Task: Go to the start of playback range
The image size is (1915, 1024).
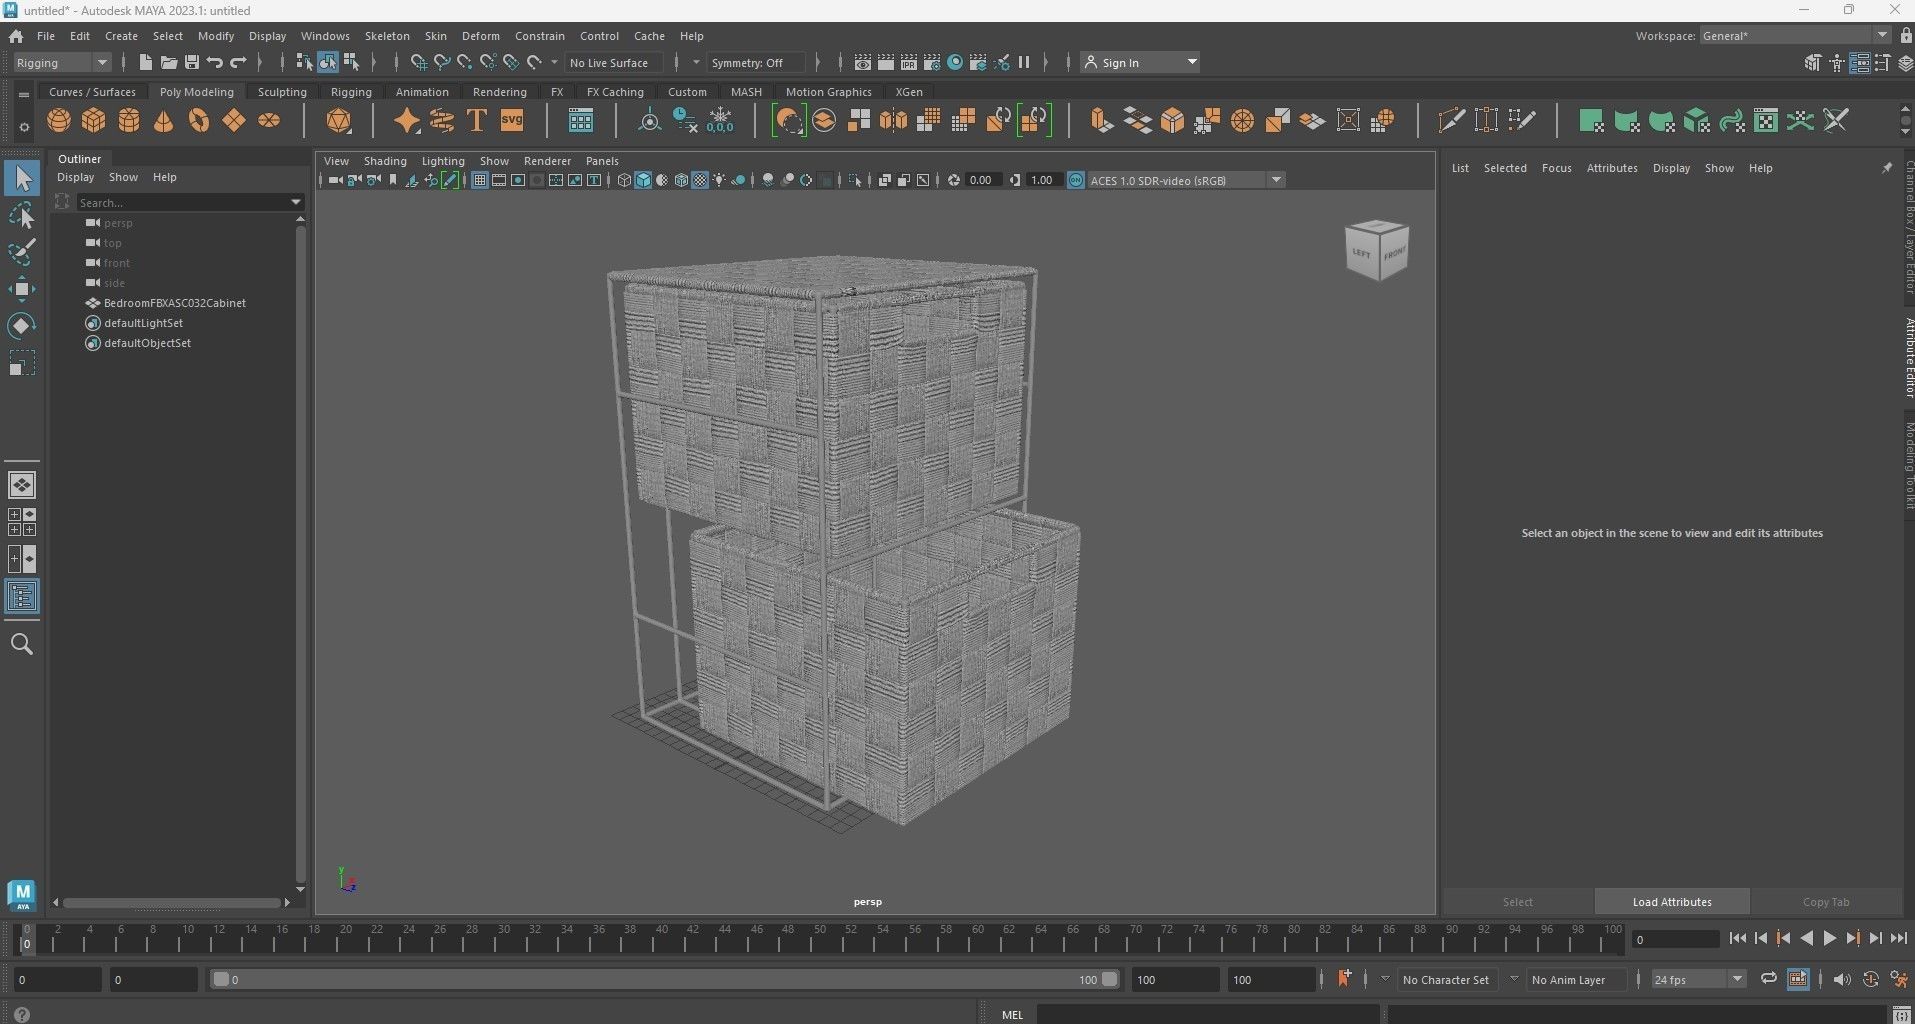Action: 1738,938
